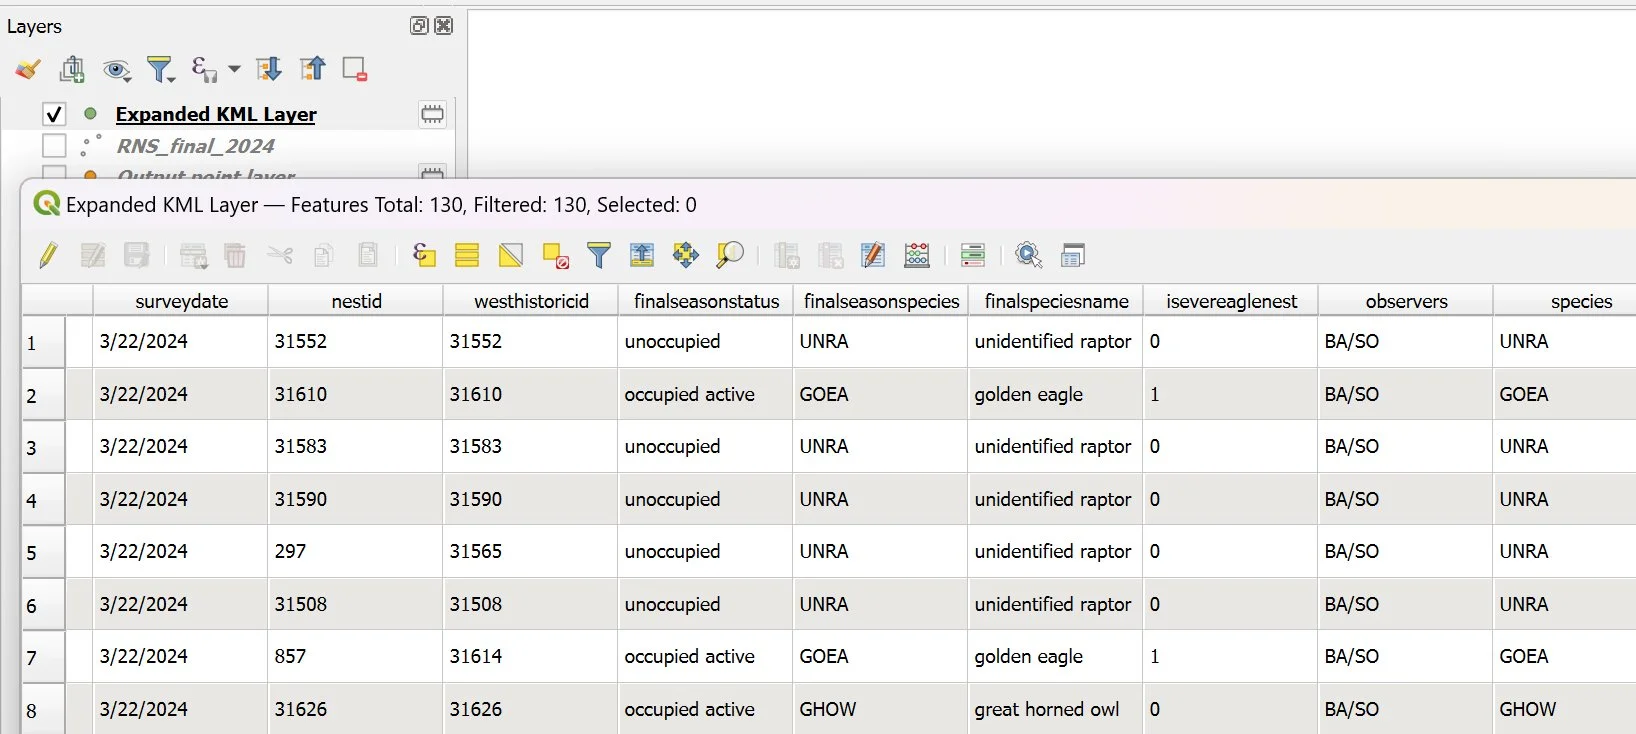1636x734 pixels.
Task: Select row 1 via its row number
Action: pyautogui.click(x=44, y=342)
